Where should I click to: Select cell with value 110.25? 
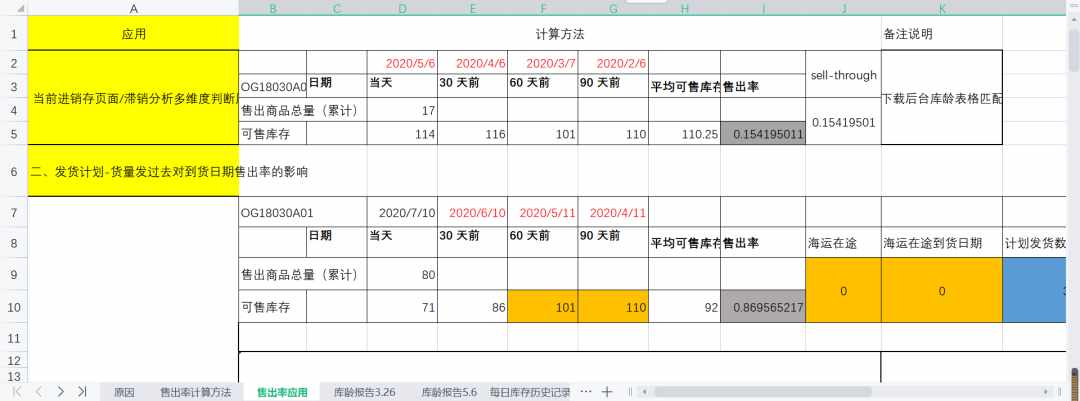pyautogui.click(x=685, y=134)
